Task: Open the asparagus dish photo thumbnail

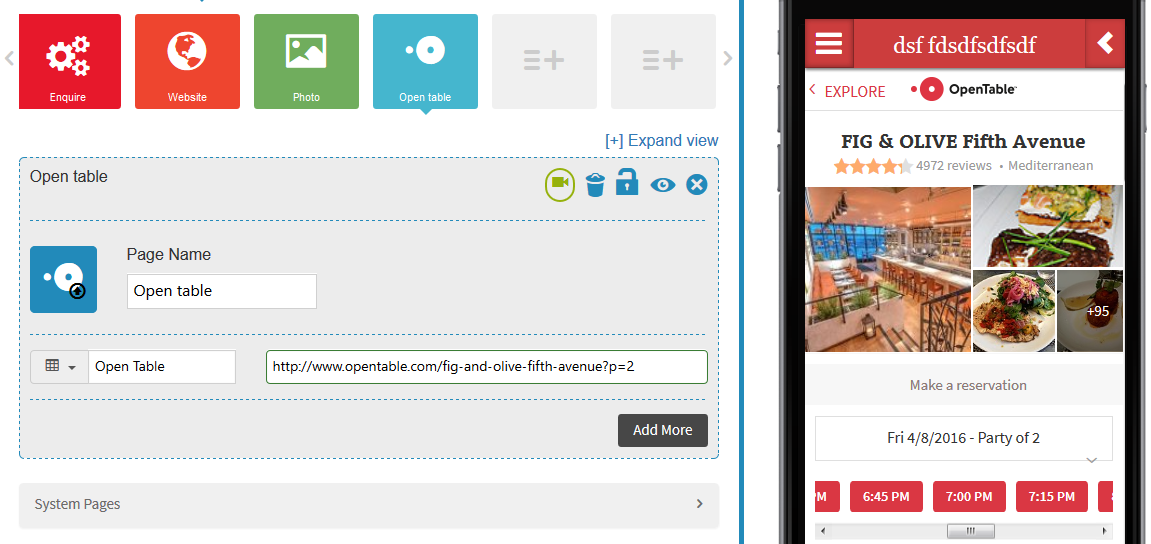Action: click(1047, 227)
